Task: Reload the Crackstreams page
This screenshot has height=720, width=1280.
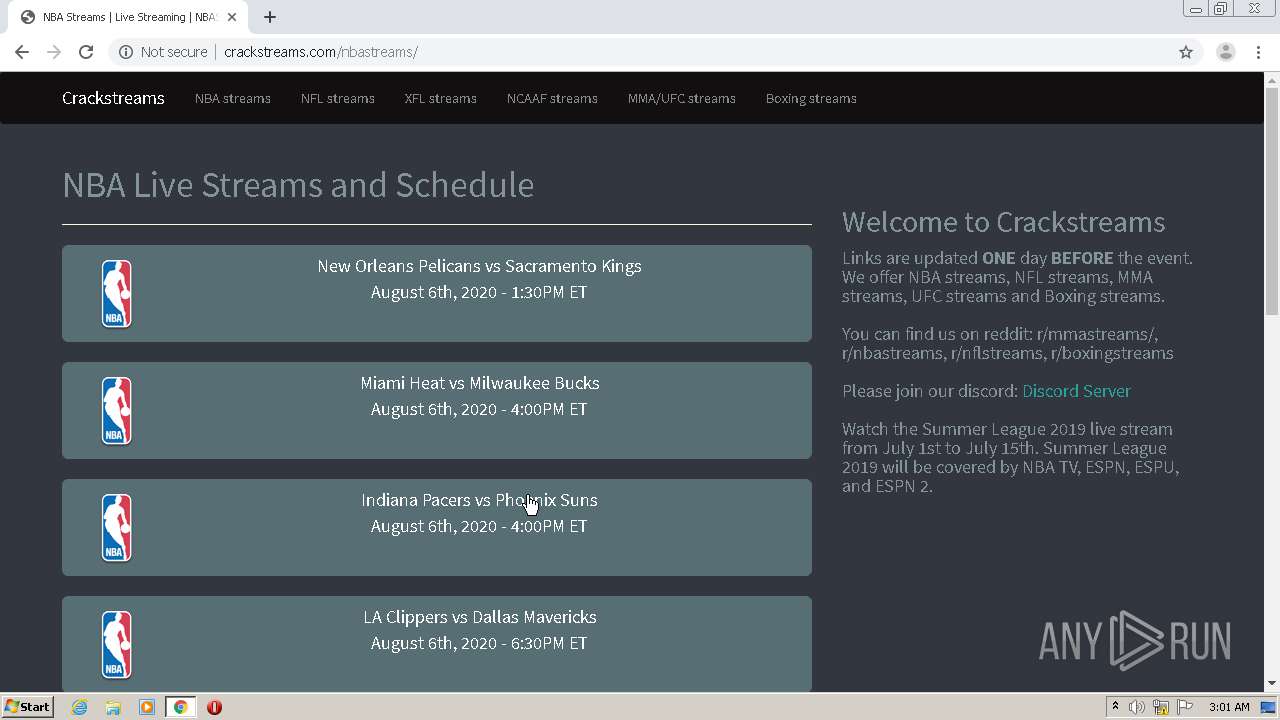Action: point(86,52)
